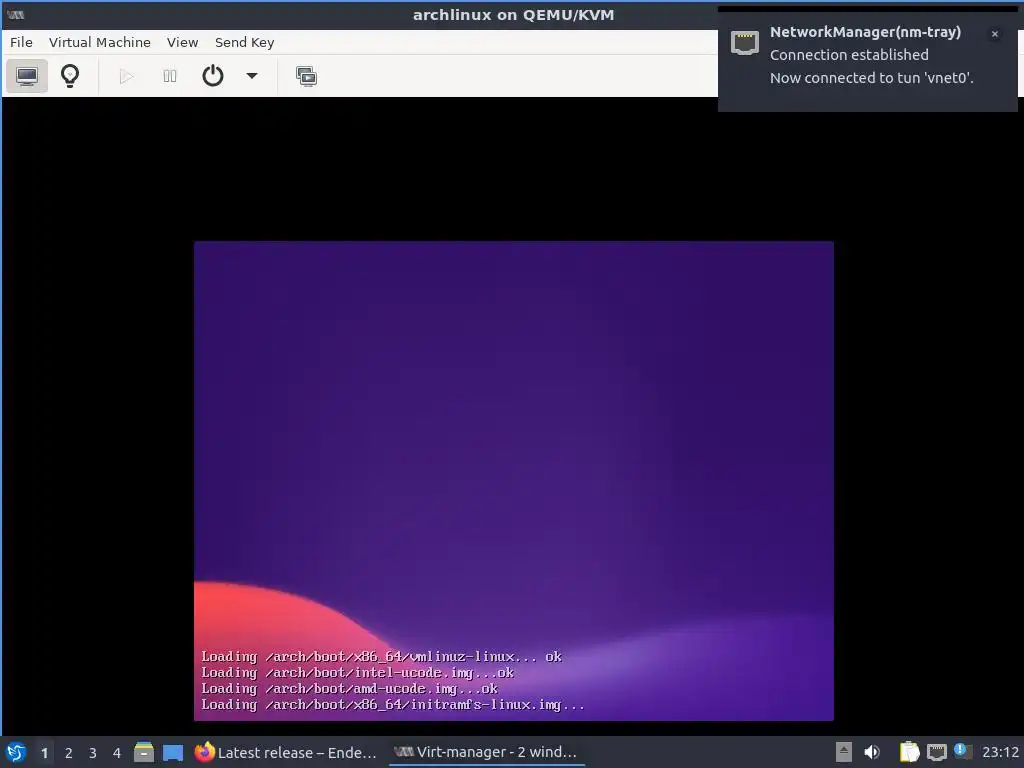The width and height of the screenshot is (1024, 768).
Task: Click the Virt-manager taskbar window group
Action: pyautogui.click(x=486, y=752)
